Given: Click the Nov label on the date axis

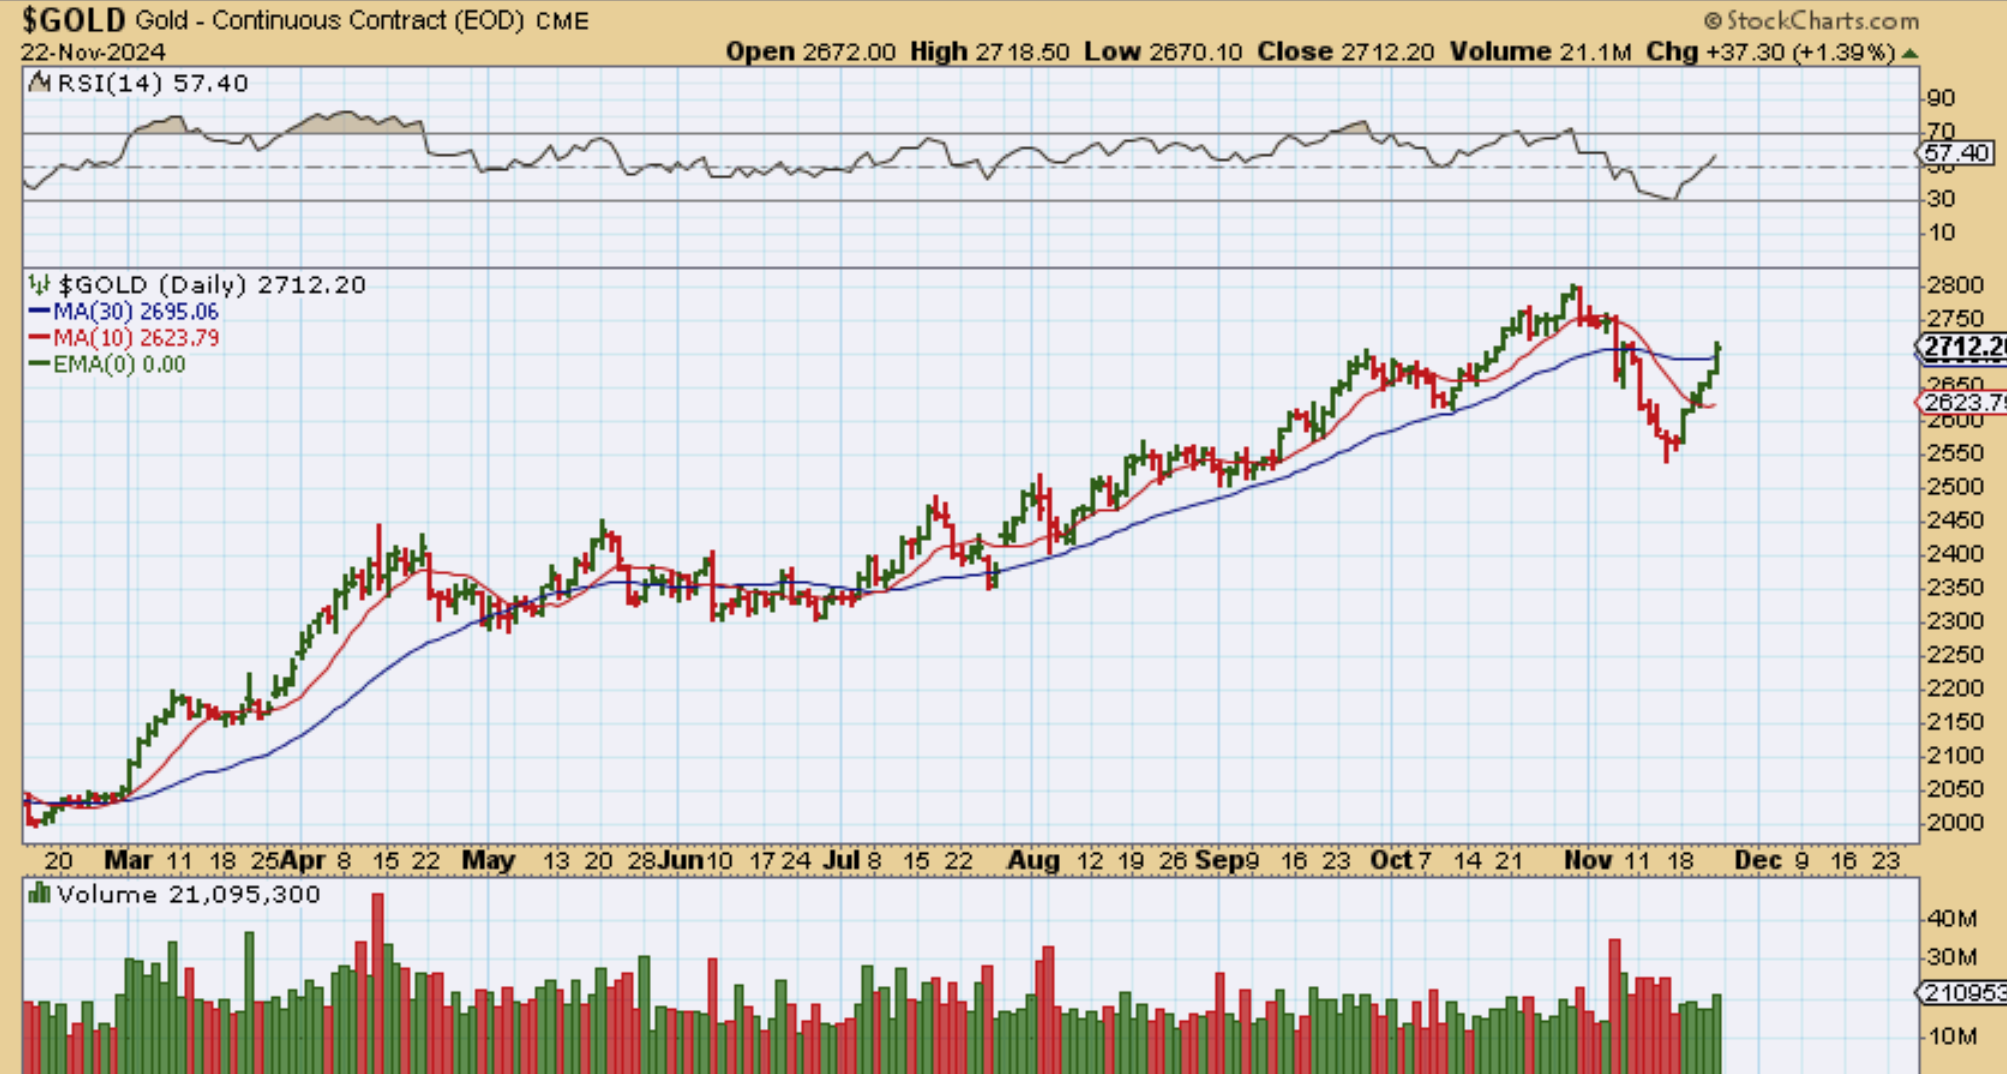Looking at the screenshot, I should point(1588,860).
